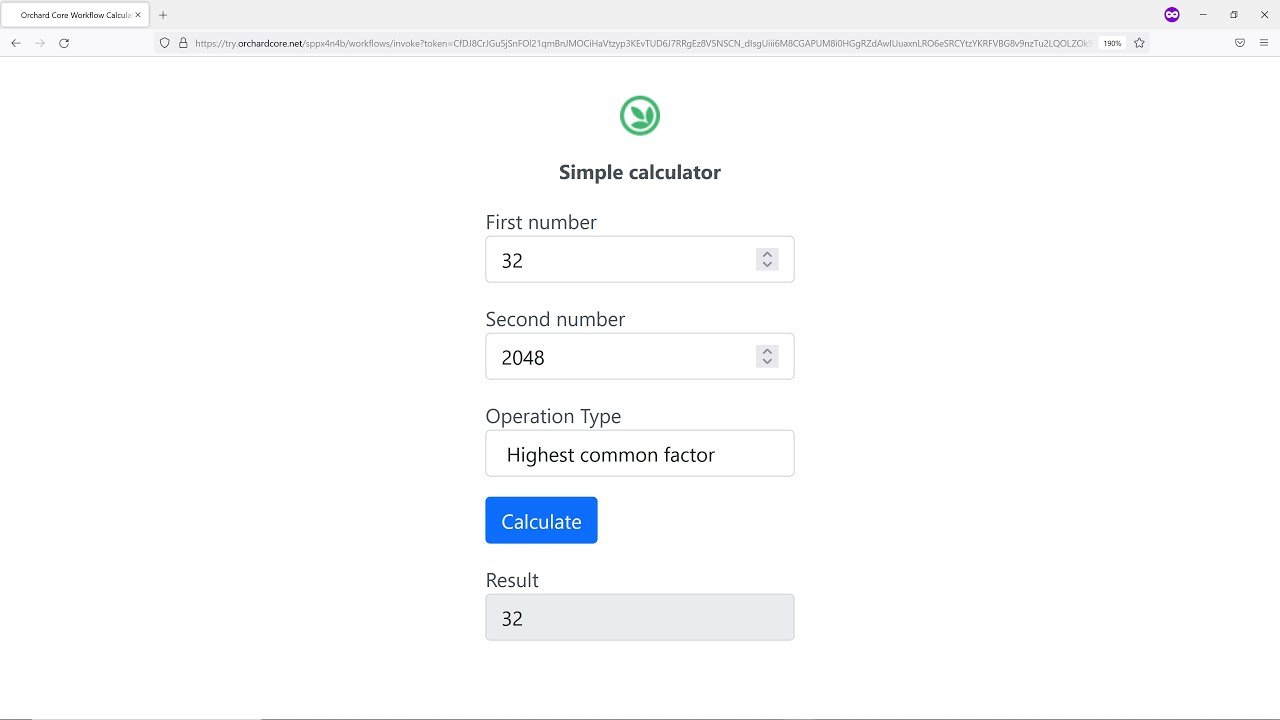The image size is (1280, 720).
Task: Click the blue Calculate button
Action: point(541,520)
